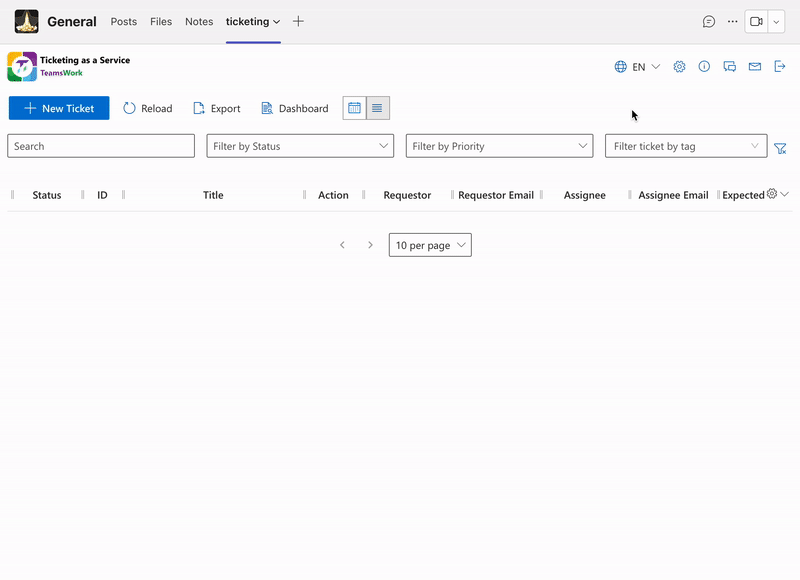Image resolution: width=800 pixels, height=580 pixels.
Task: Click the Expected column header
Action: coord(743,195)
